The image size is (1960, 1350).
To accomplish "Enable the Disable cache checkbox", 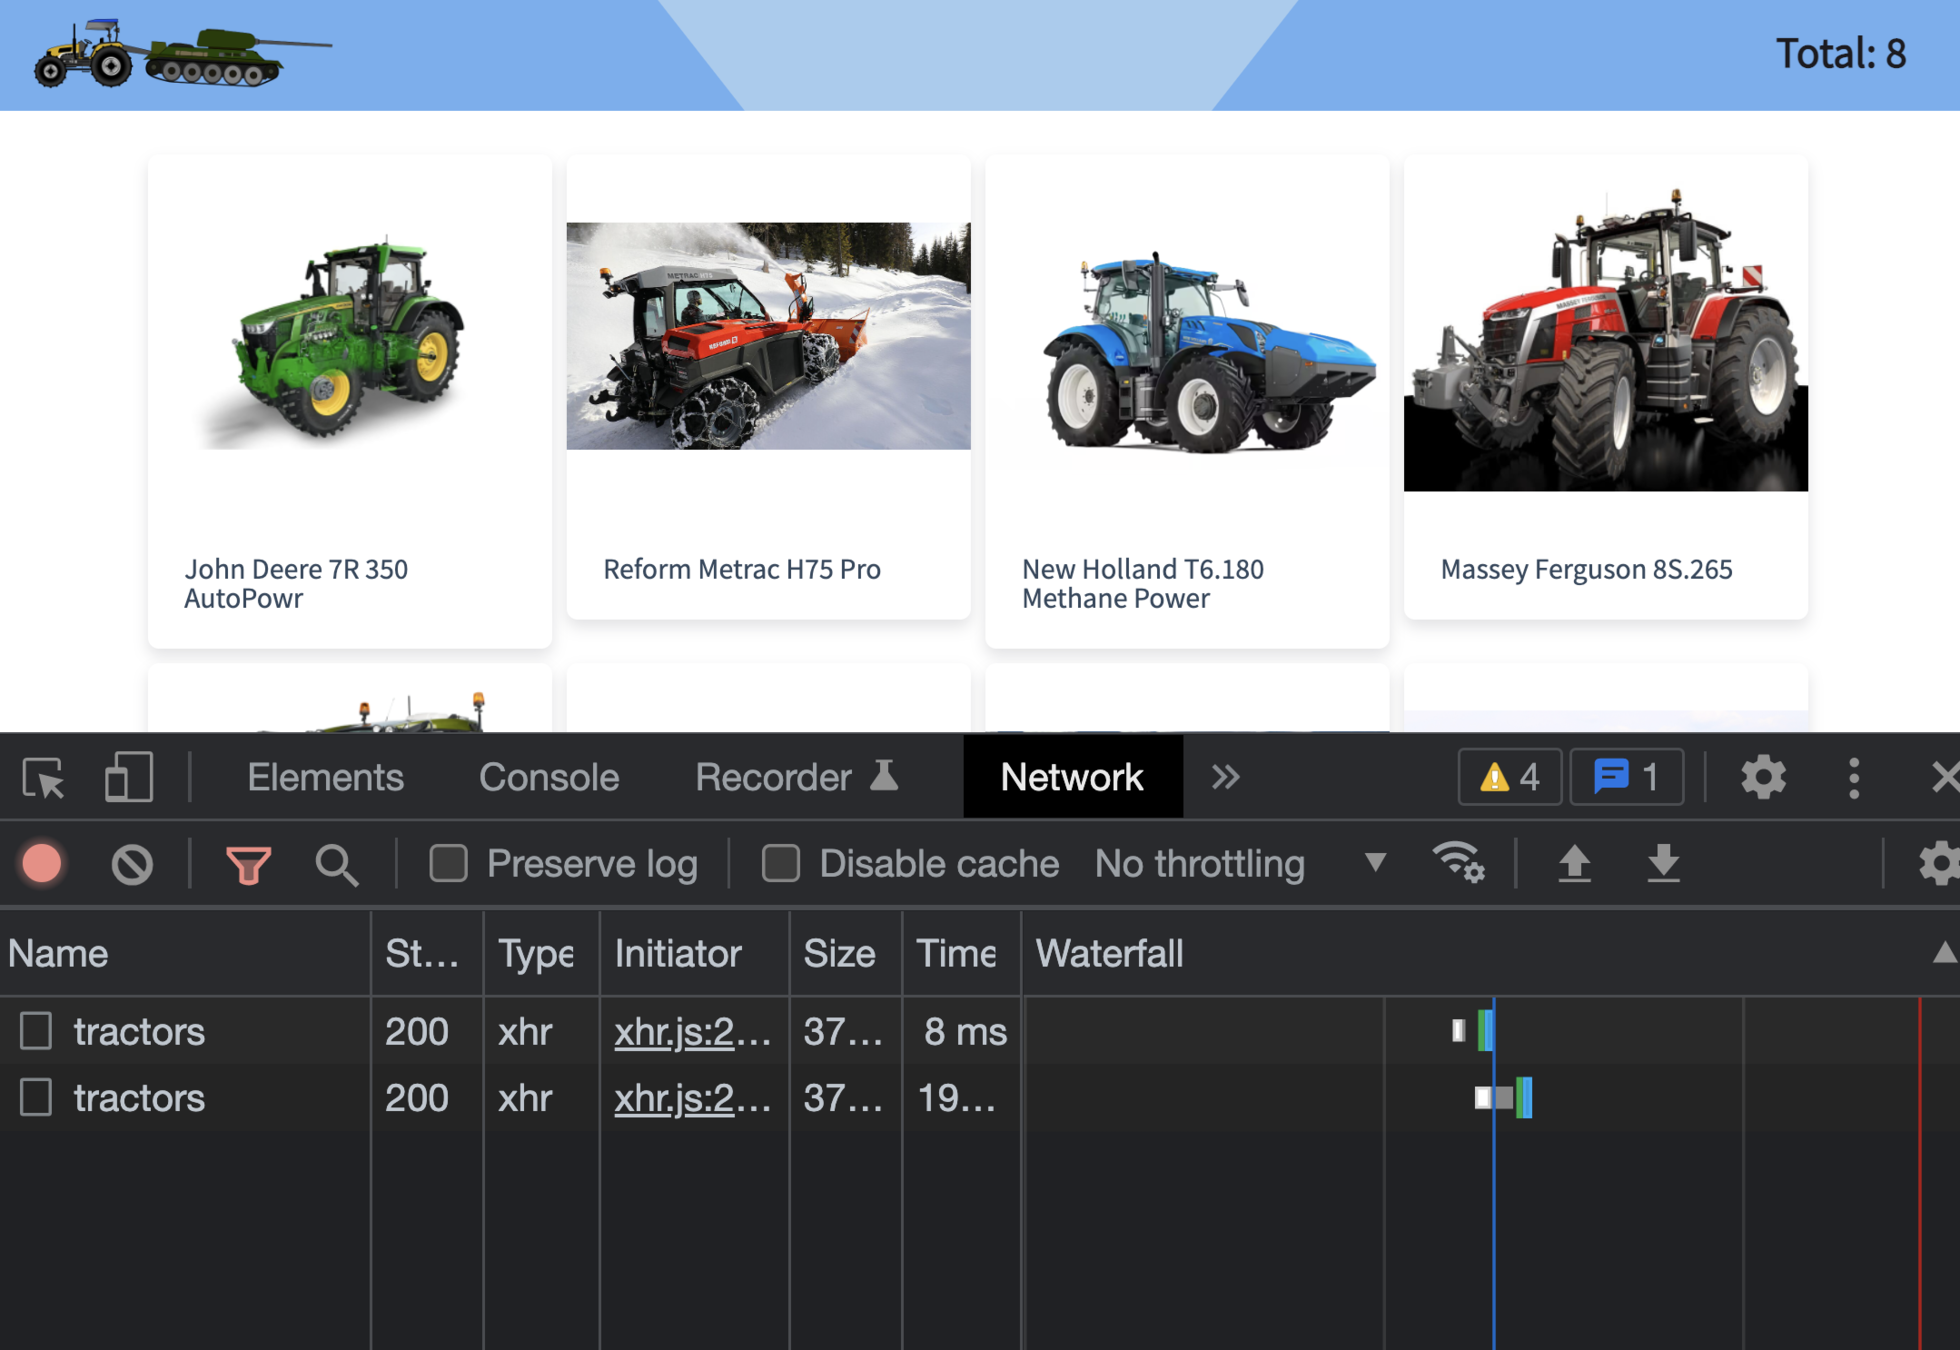I will tap(781, 863).
